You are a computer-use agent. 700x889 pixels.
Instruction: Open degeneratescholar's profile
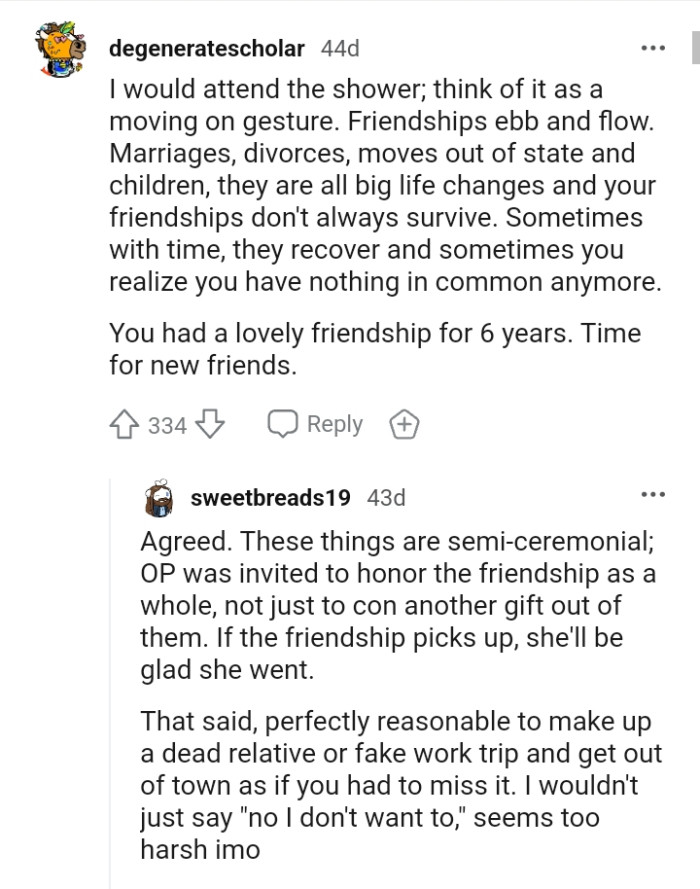[x=208, y=48]
